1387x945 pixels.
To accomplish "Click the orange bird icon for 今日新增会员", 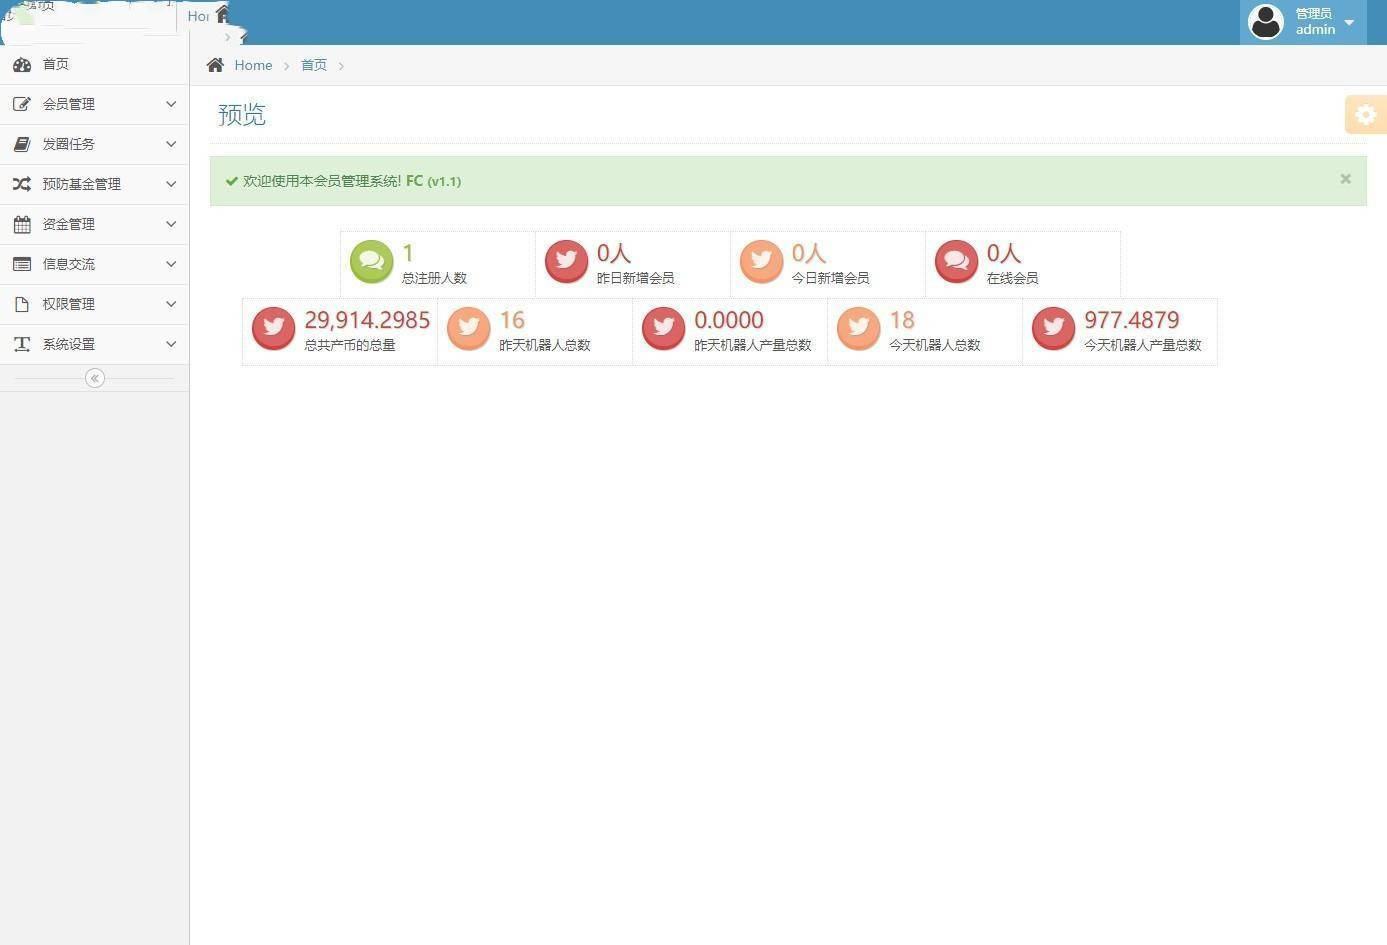I will (x=761, y=262).
